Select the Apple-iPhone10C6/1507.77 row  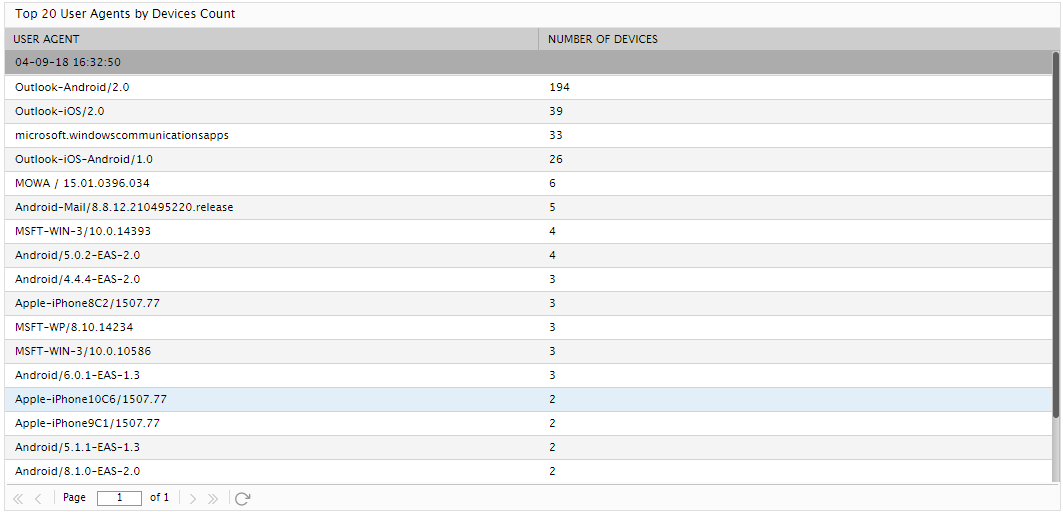(x=527, y=399)
